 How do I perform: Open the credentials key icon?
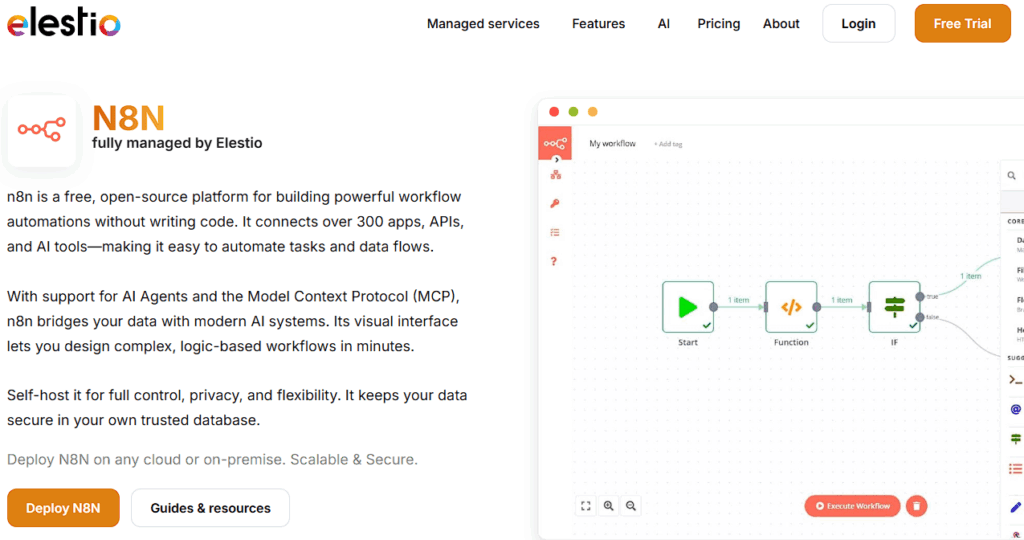point(554,204)
